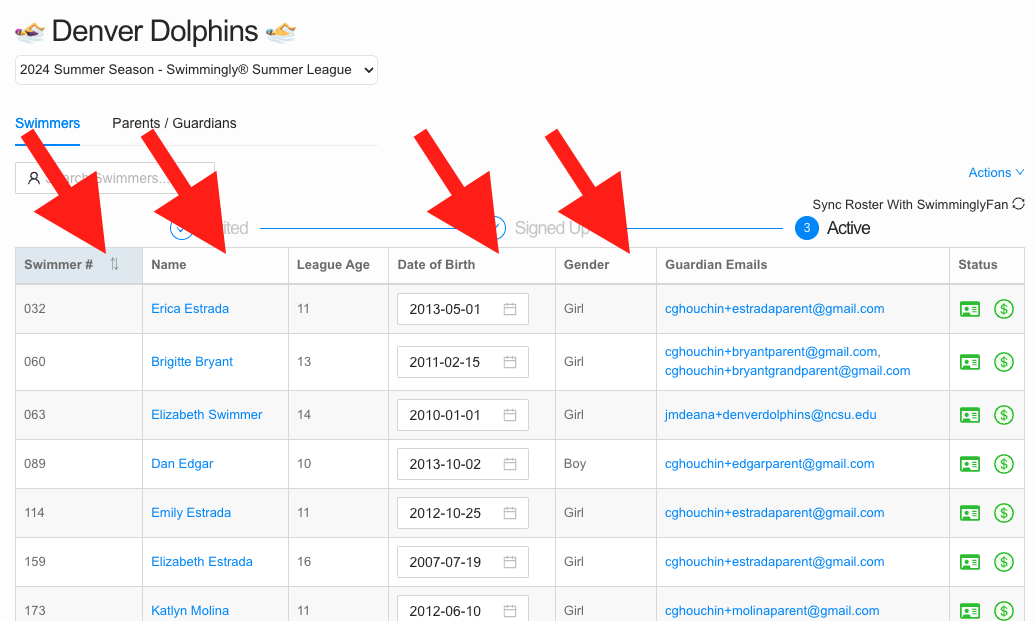Select swimmer number 089 cell
Image resolution: width=1035 pixels, height=621 pixels.
coord(79,464)
